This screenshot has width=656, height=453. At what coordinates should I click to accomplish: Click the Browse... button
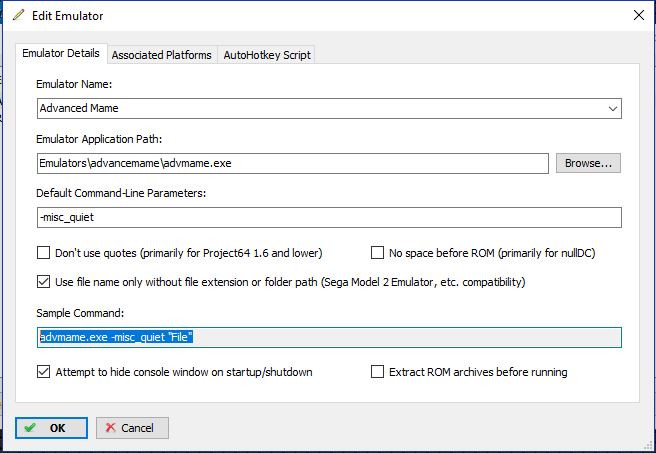588,163
